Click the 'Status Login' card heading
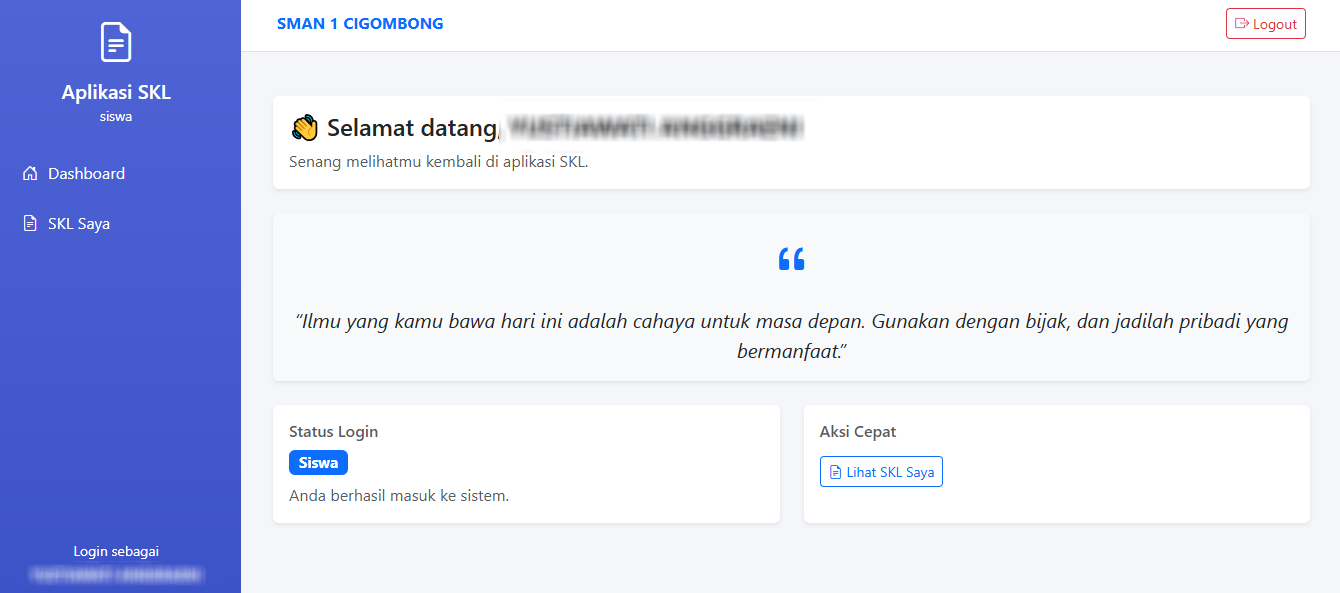The image size is (1340, 593). [x=334, y=432]
